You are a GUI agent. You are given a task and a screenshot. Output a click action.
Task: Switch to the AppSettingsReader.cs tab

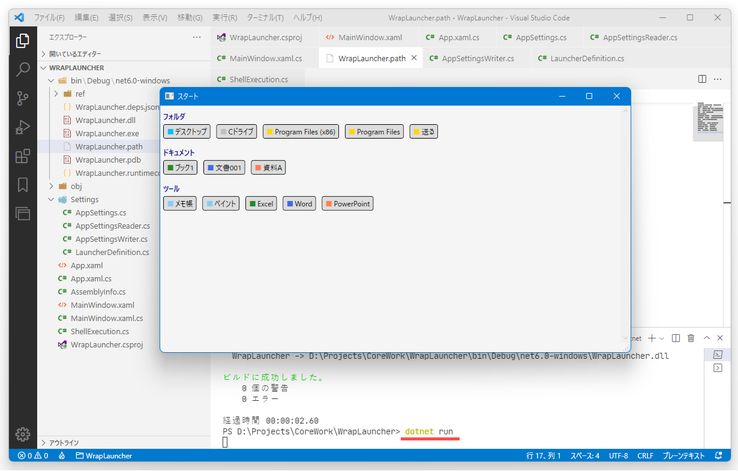634,37
